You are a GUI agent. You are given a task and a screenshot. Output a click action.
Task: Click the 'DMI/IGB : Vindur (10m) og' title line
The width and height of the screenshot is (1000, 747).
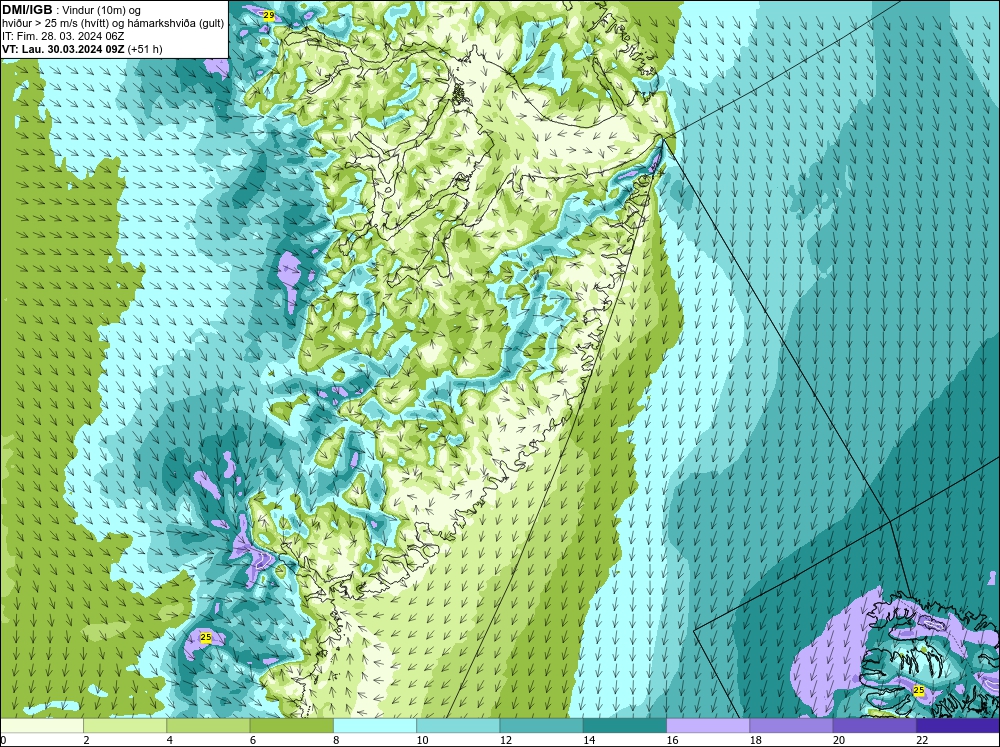(x=71, y=10)
